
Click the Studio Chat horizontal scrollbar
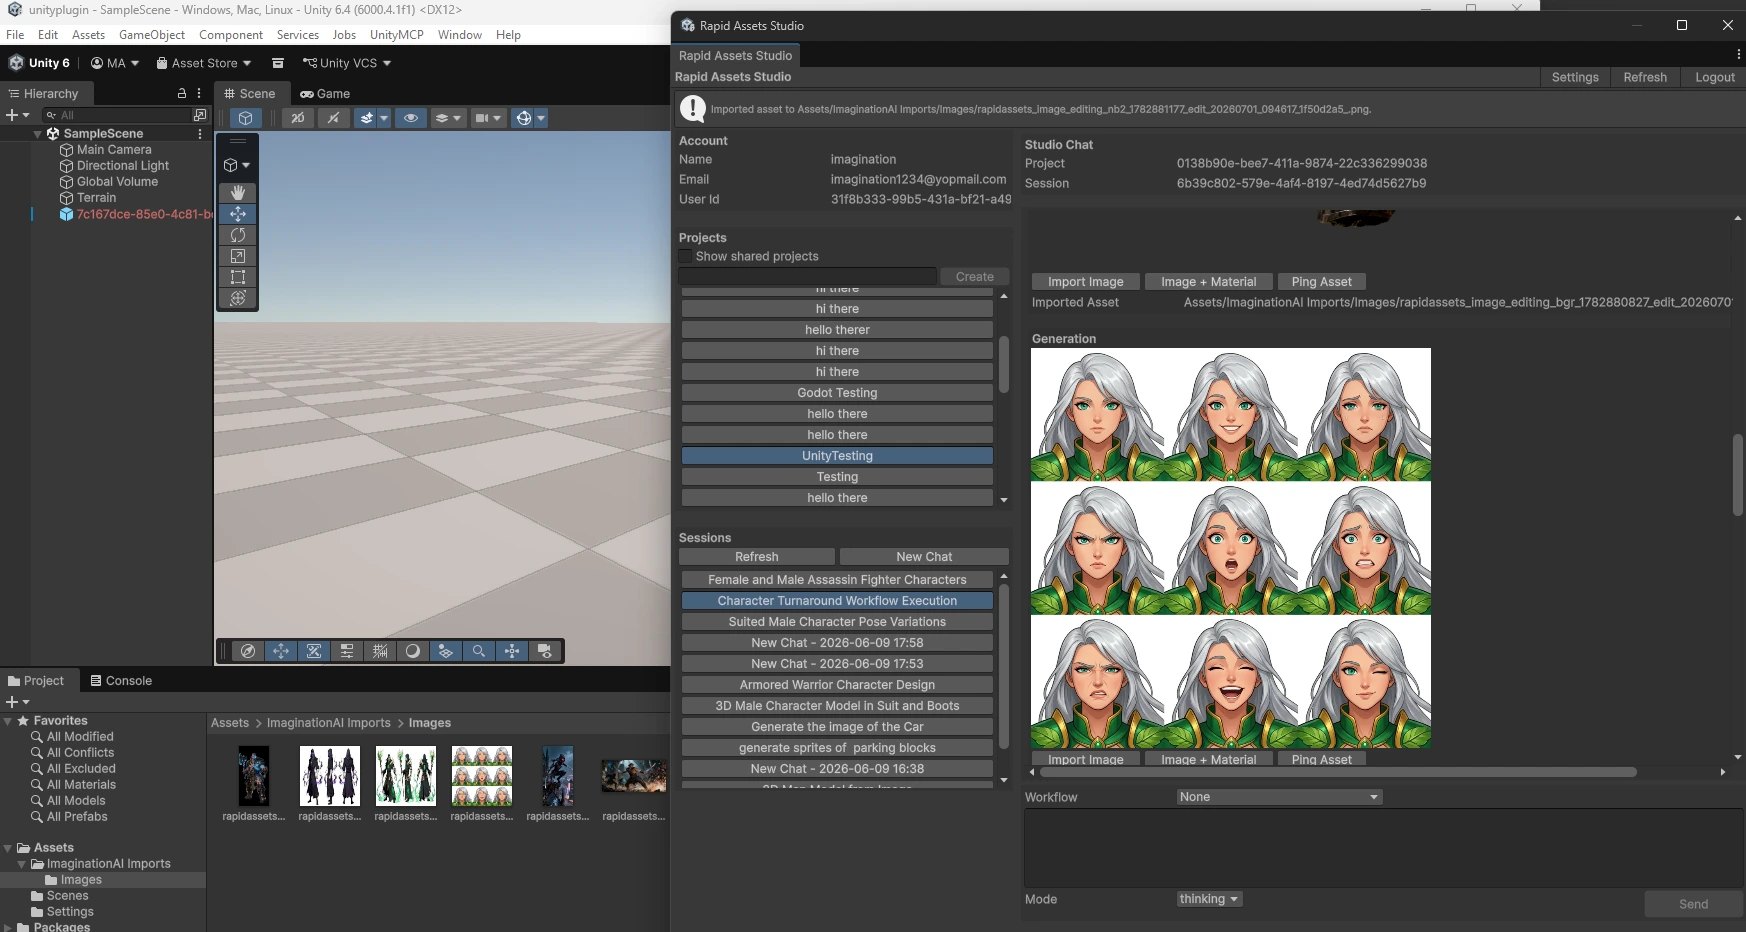point(1336,772)
